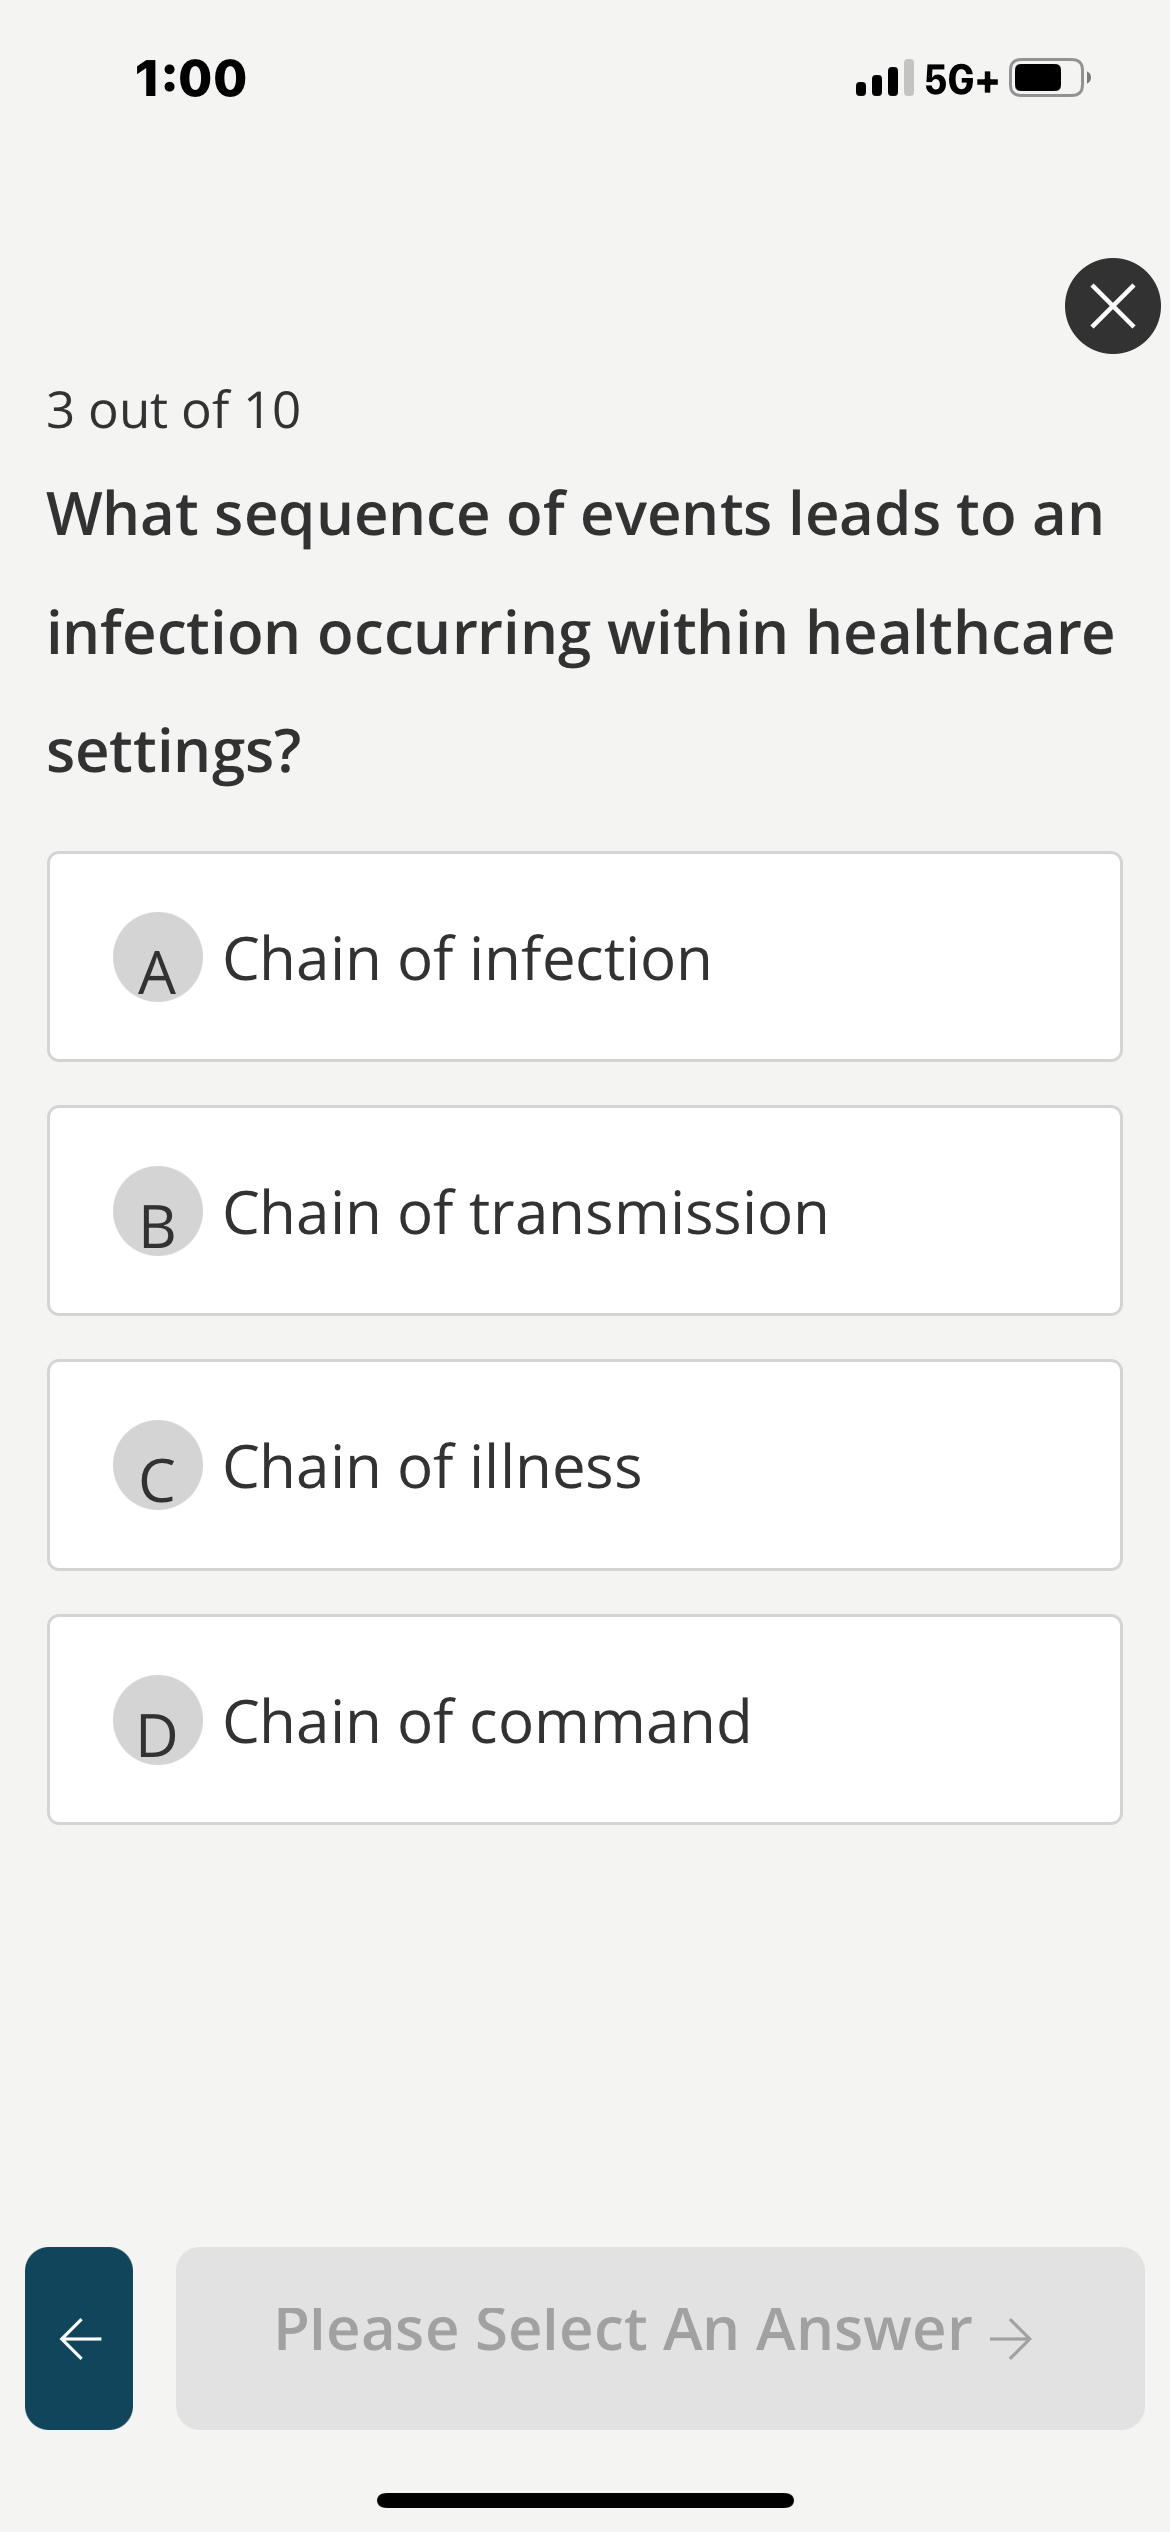
Task: Close the quiz overlay with the X icon
Action: (1111, 306)
